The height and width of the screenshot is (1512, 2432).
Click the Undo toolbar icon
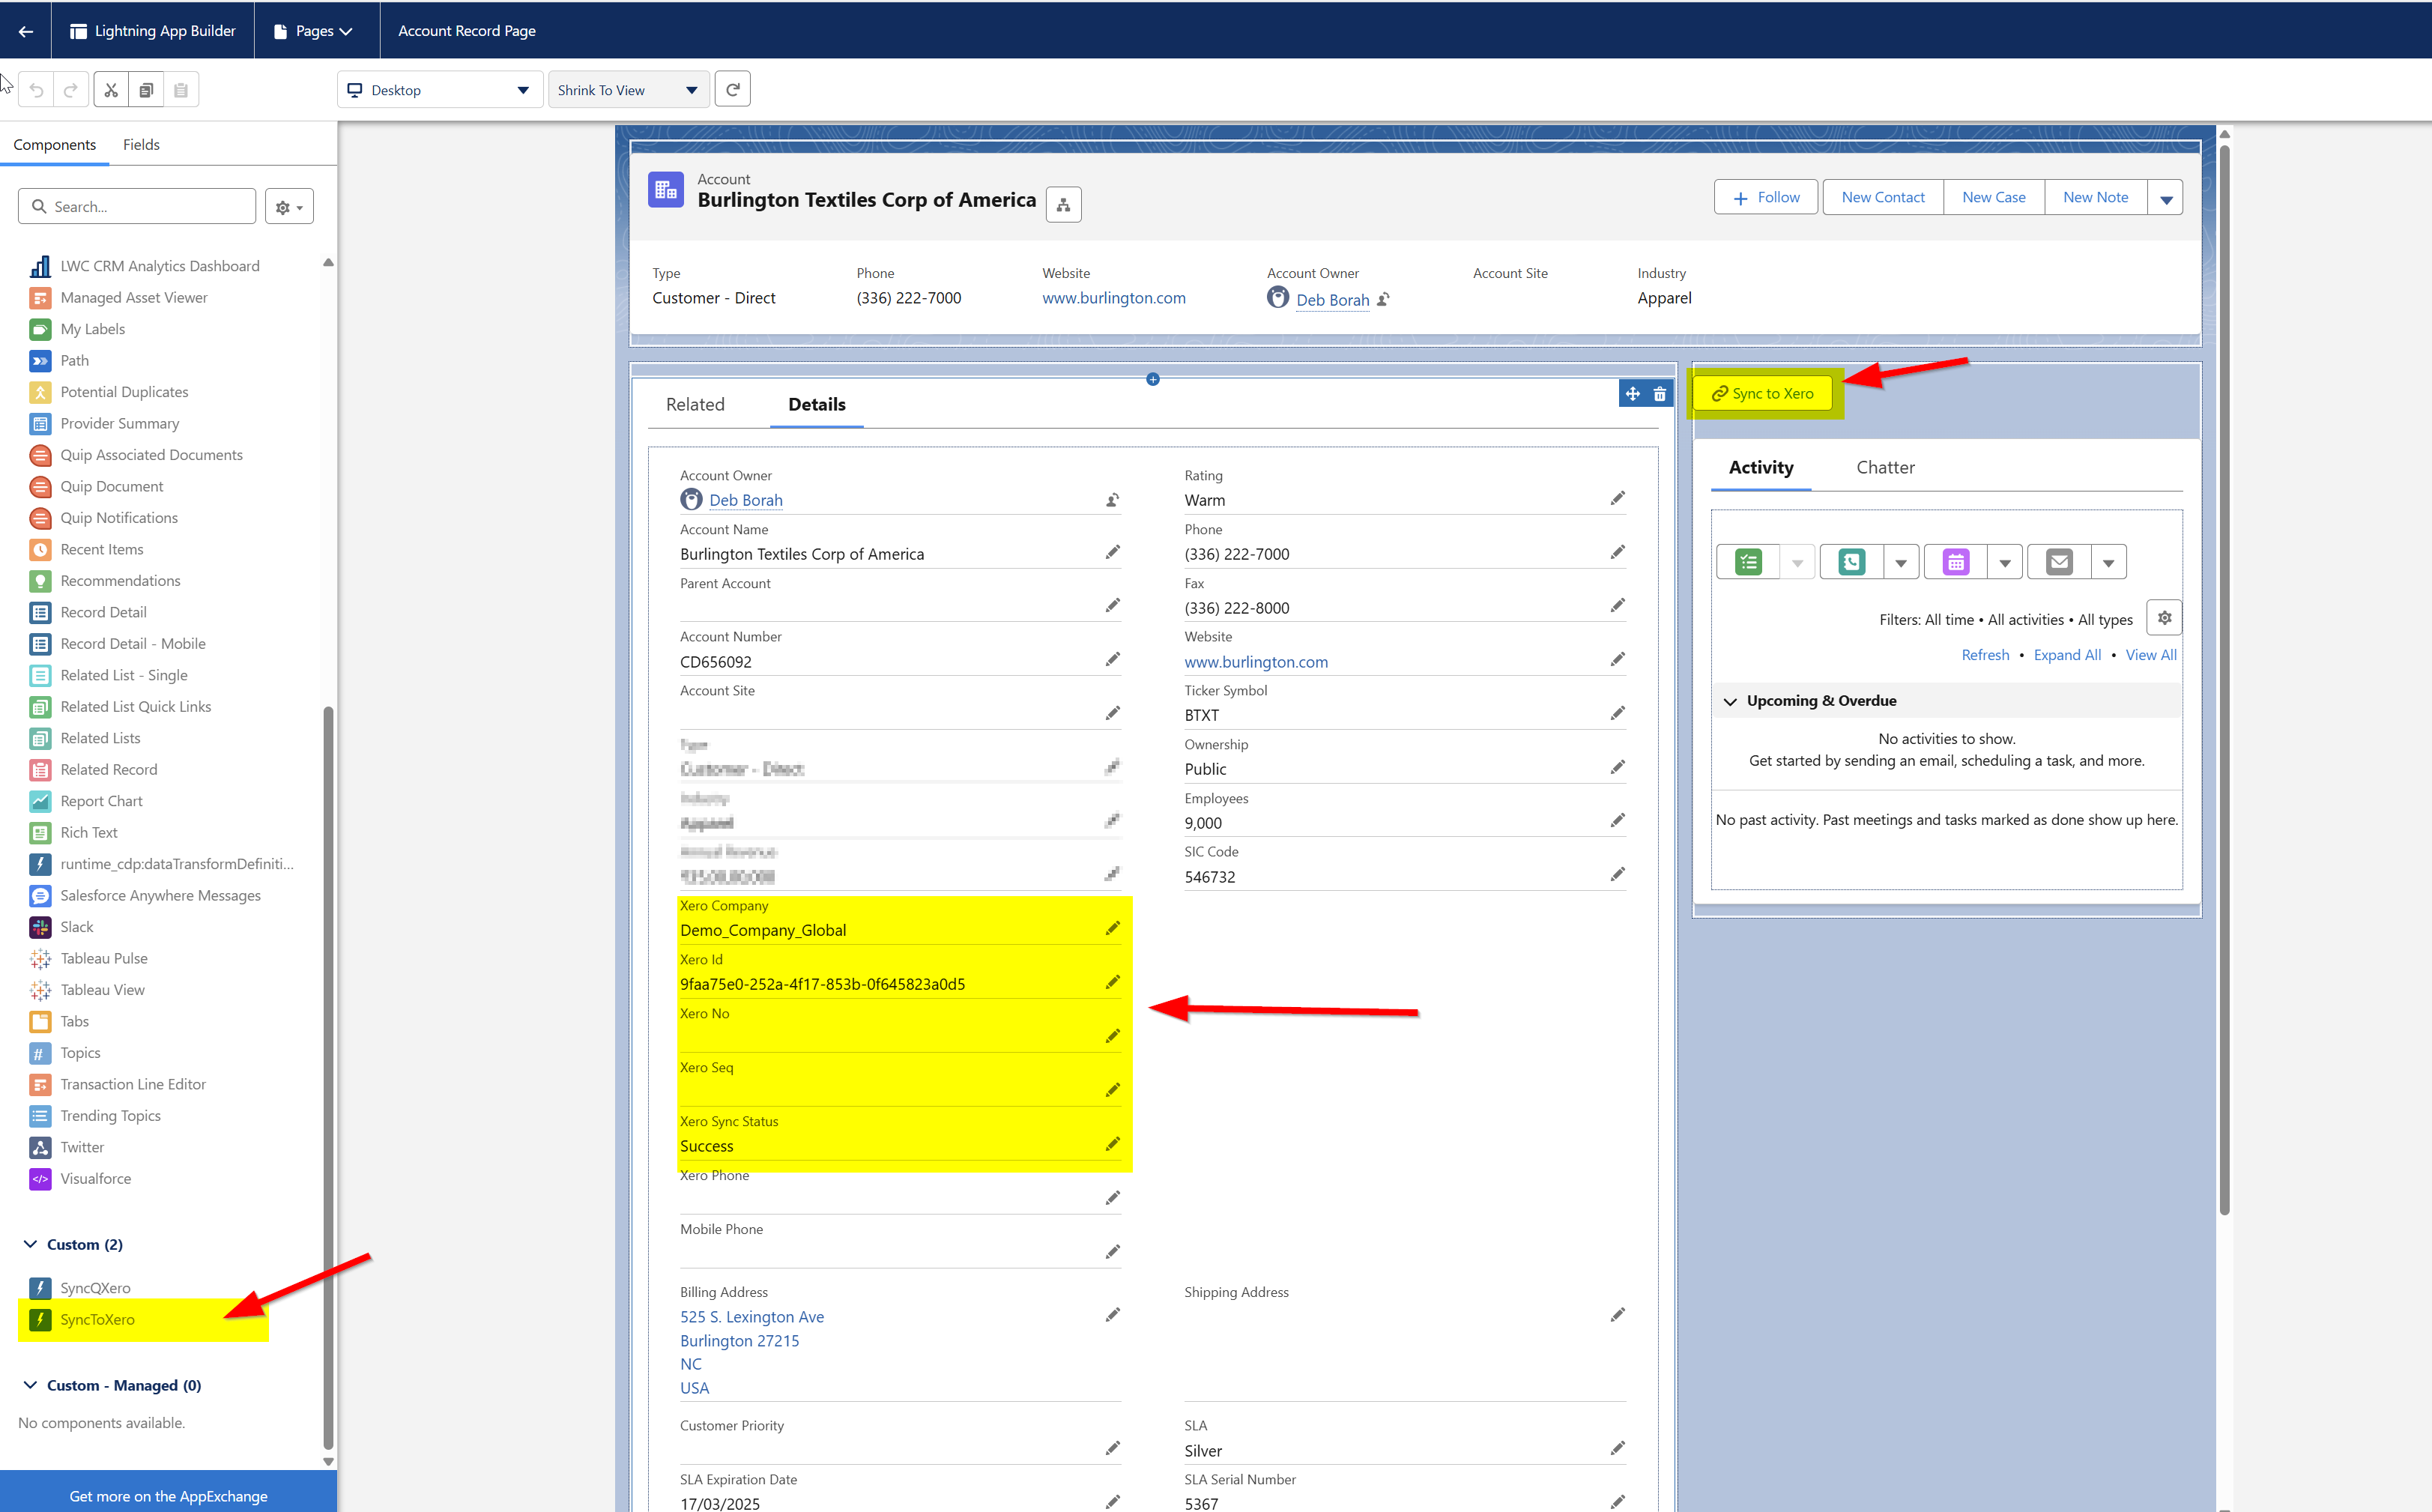(36, 90)
